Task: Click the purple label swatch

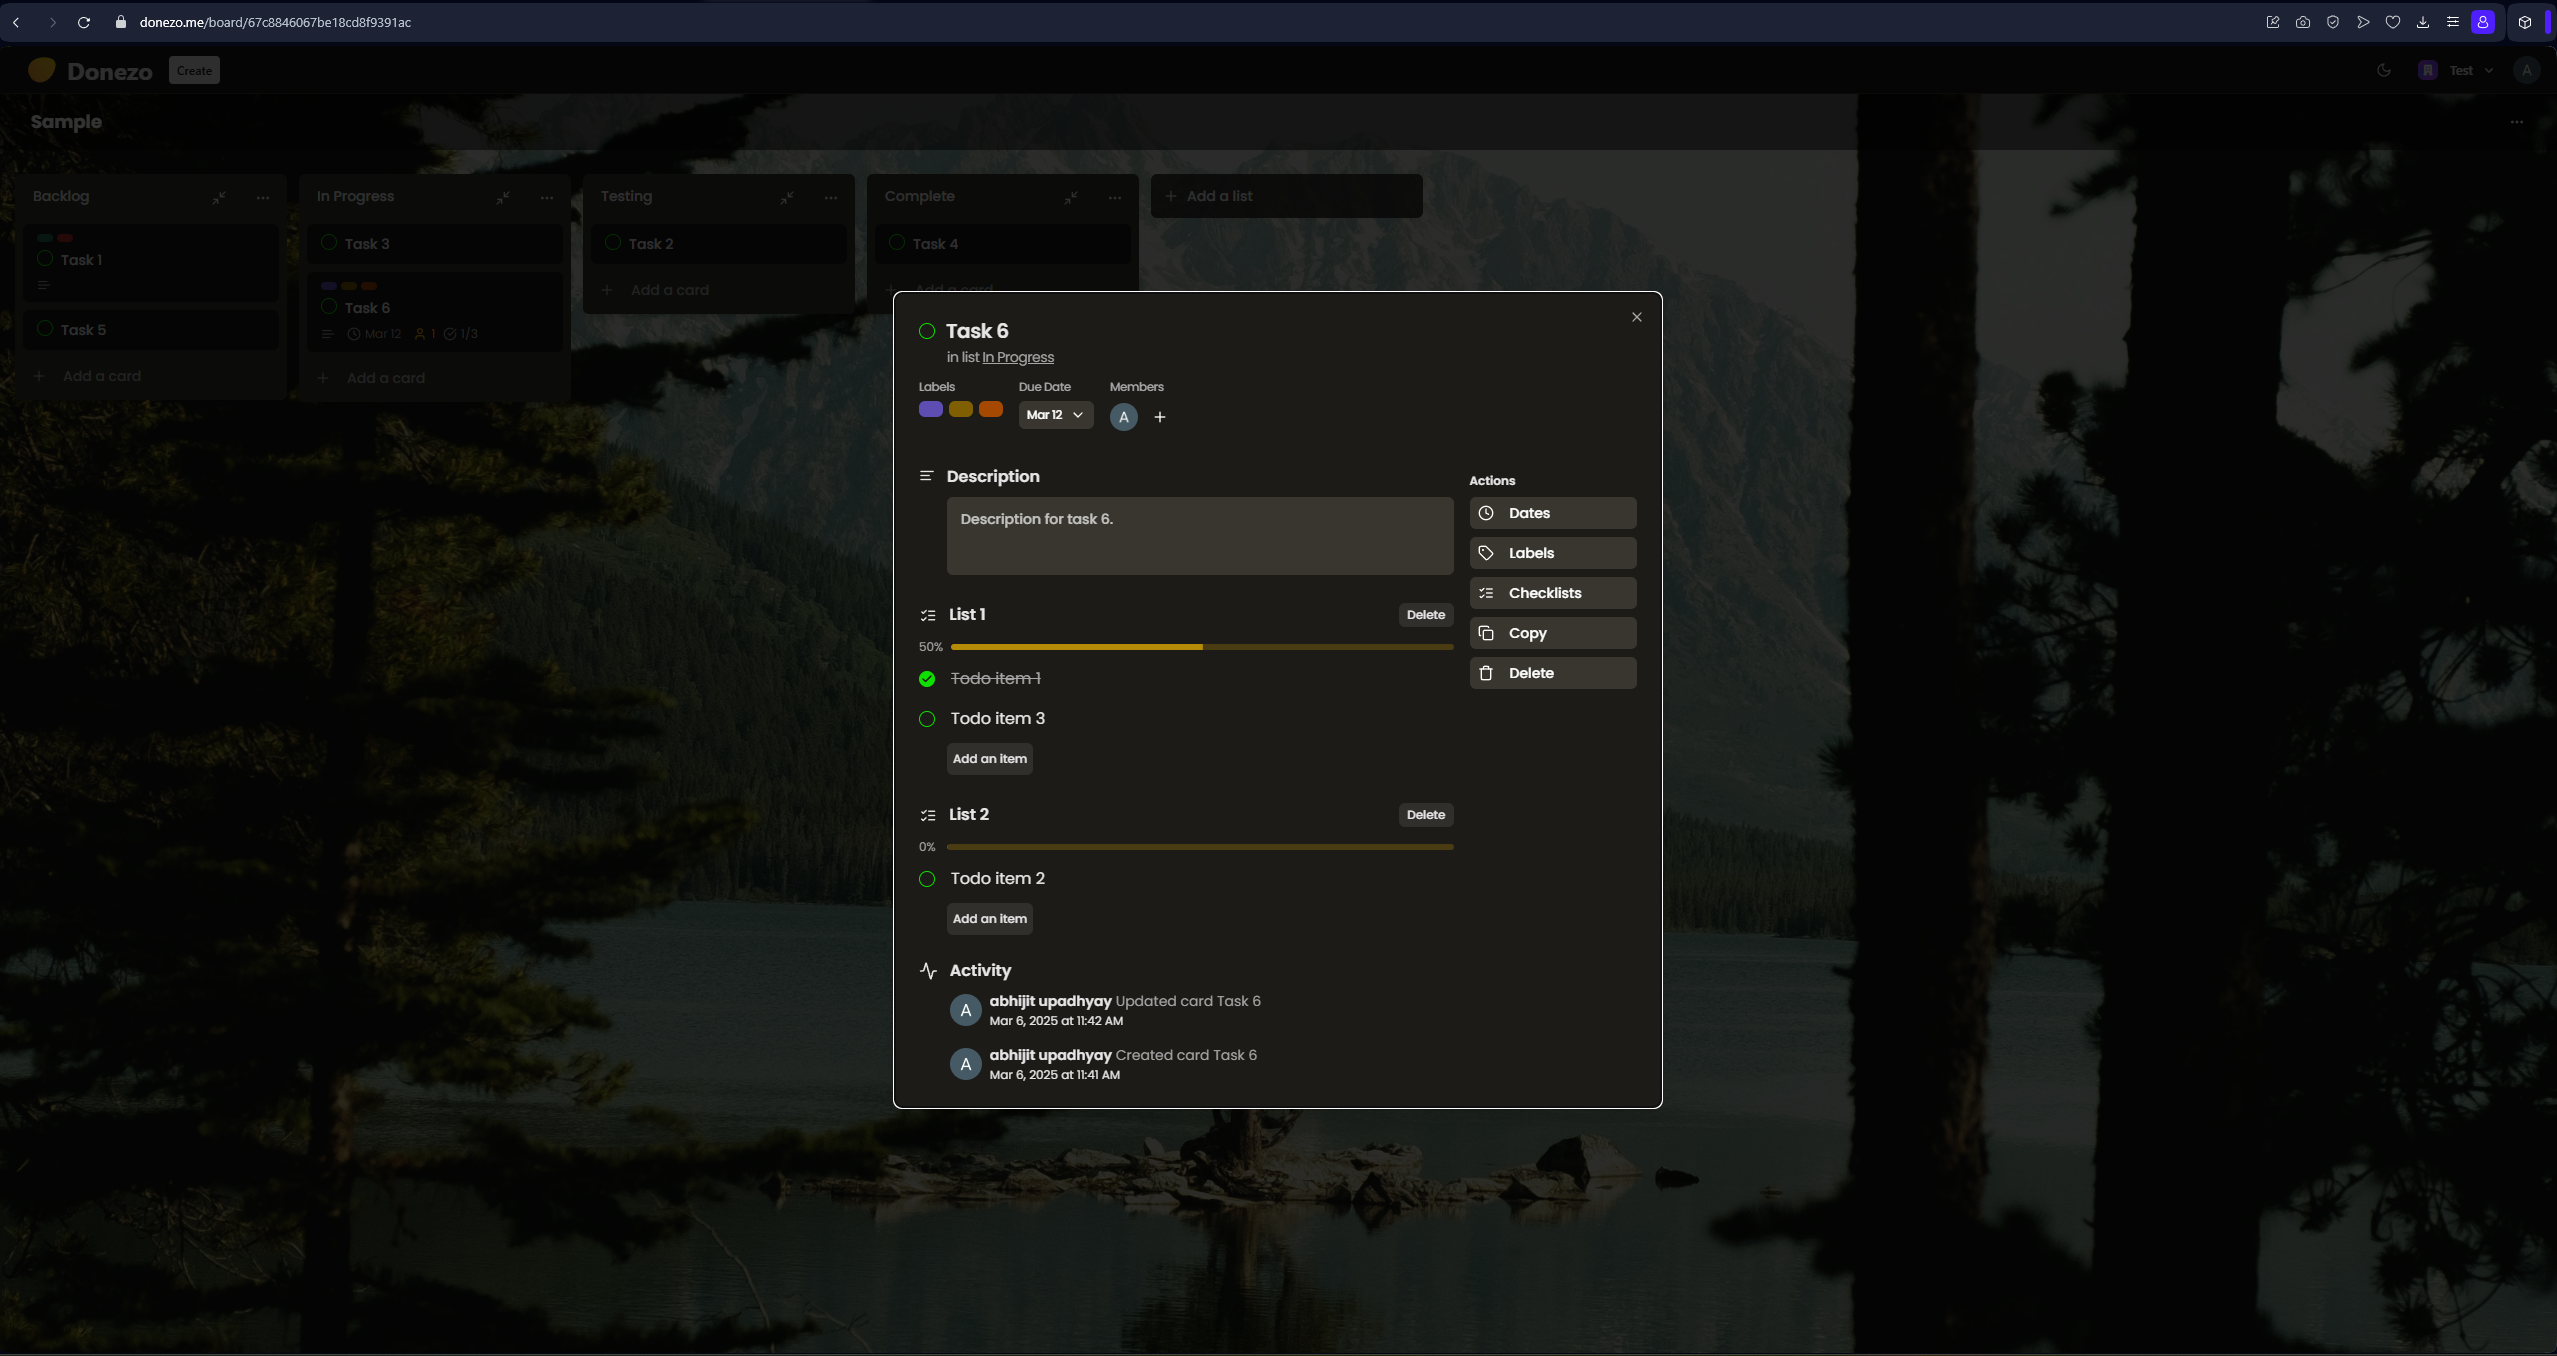Action: point(930,409)
